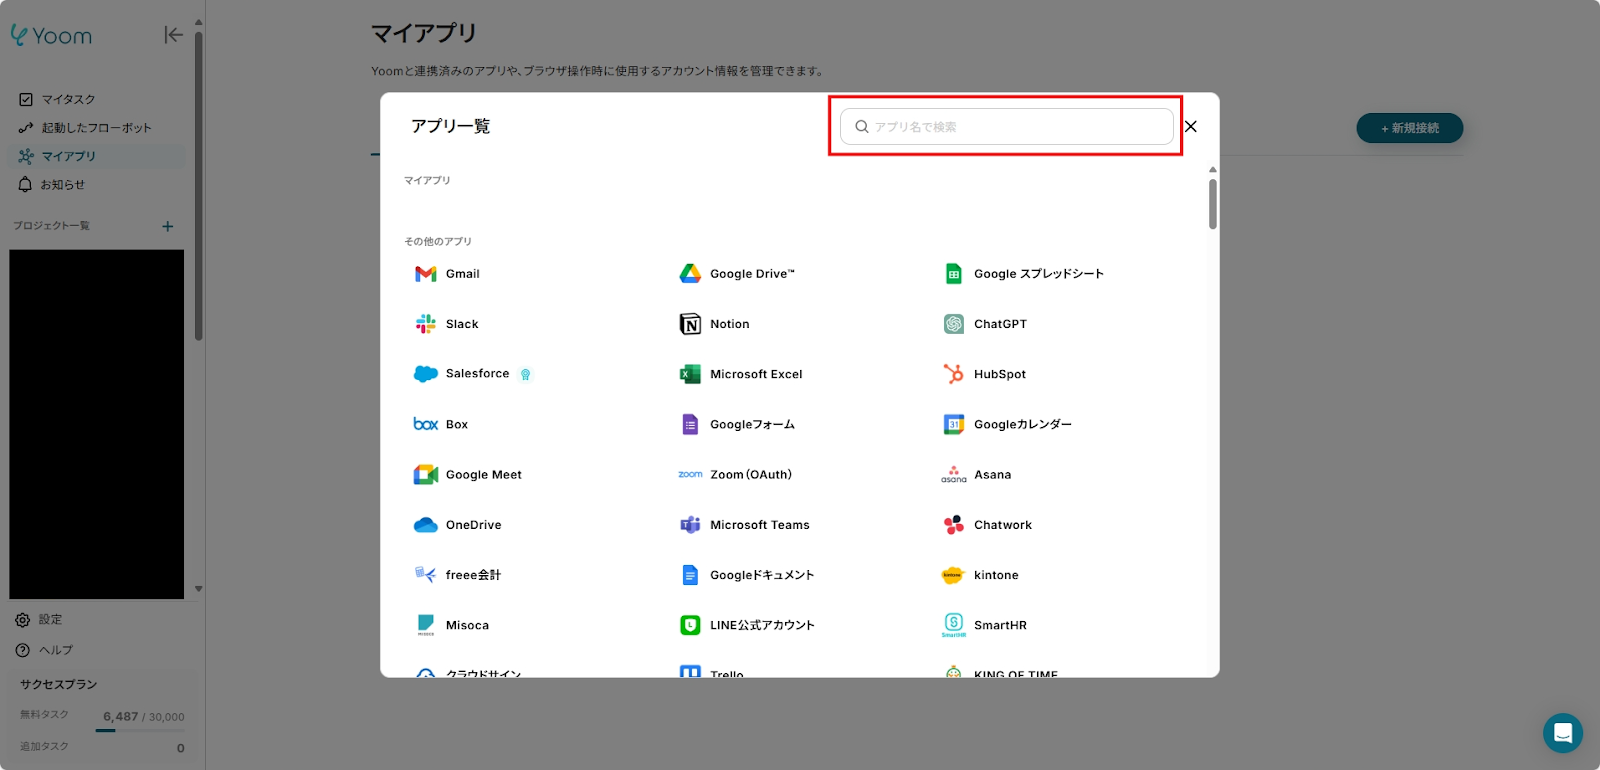Select the Slack icon in app list
Viewport: 1600px width, 770px height.
click(x=425, y=324)
